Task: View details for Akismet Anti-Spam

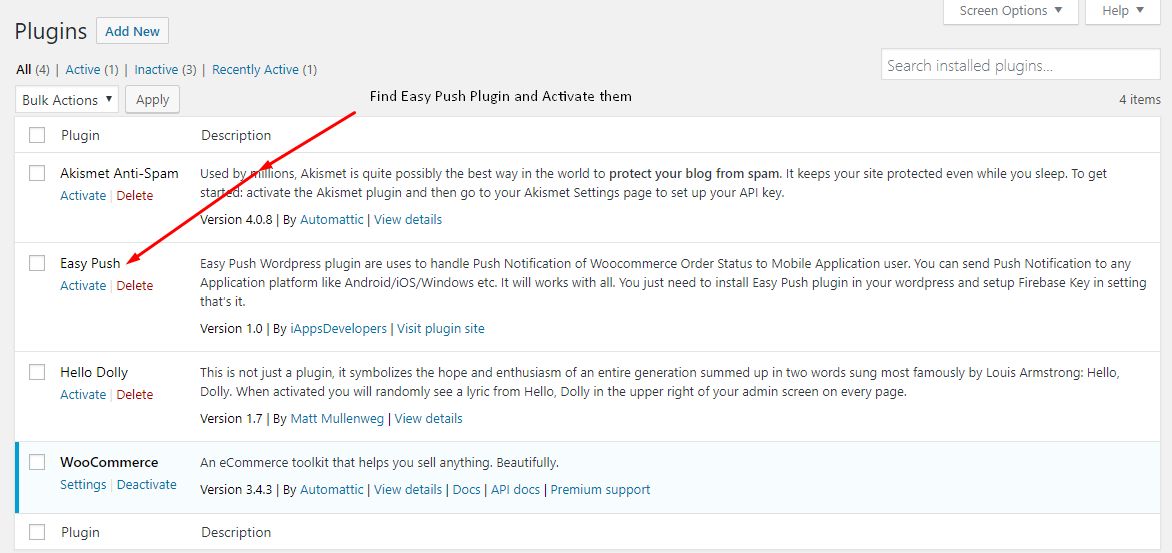Action: [408, 220]
